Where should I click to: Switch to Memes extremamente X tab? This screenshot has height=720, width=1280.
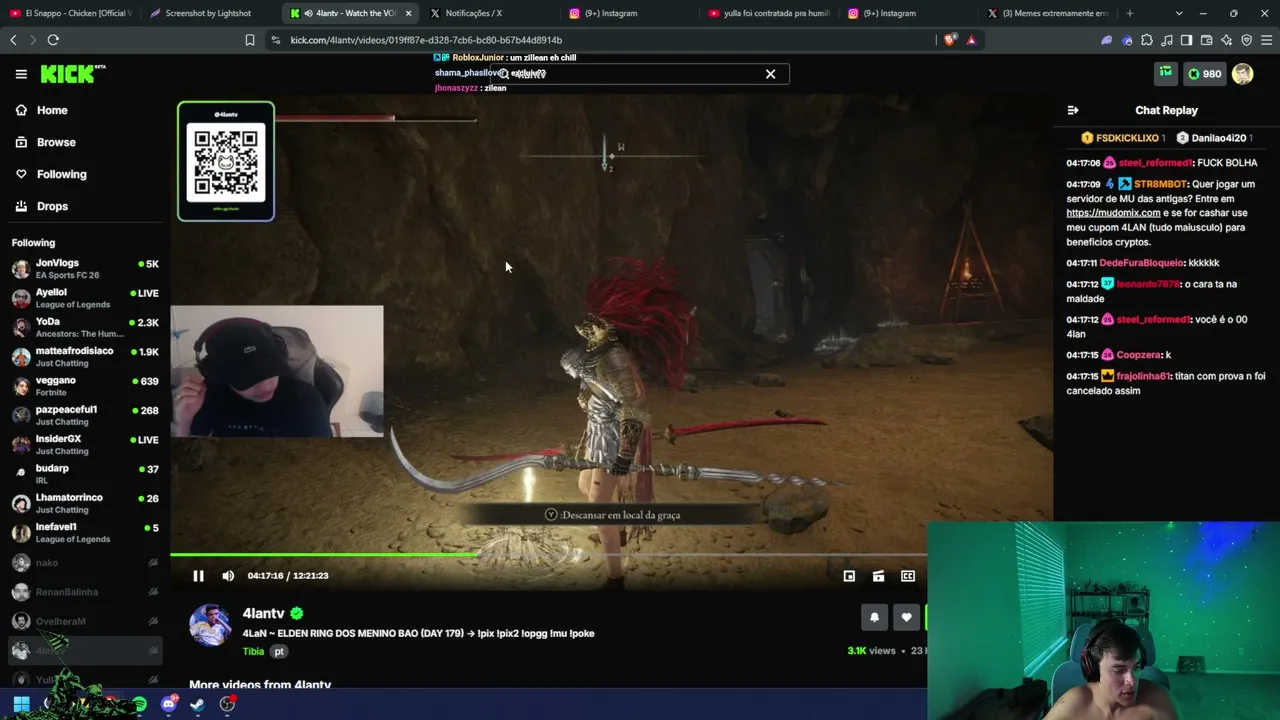point(1047,13)
